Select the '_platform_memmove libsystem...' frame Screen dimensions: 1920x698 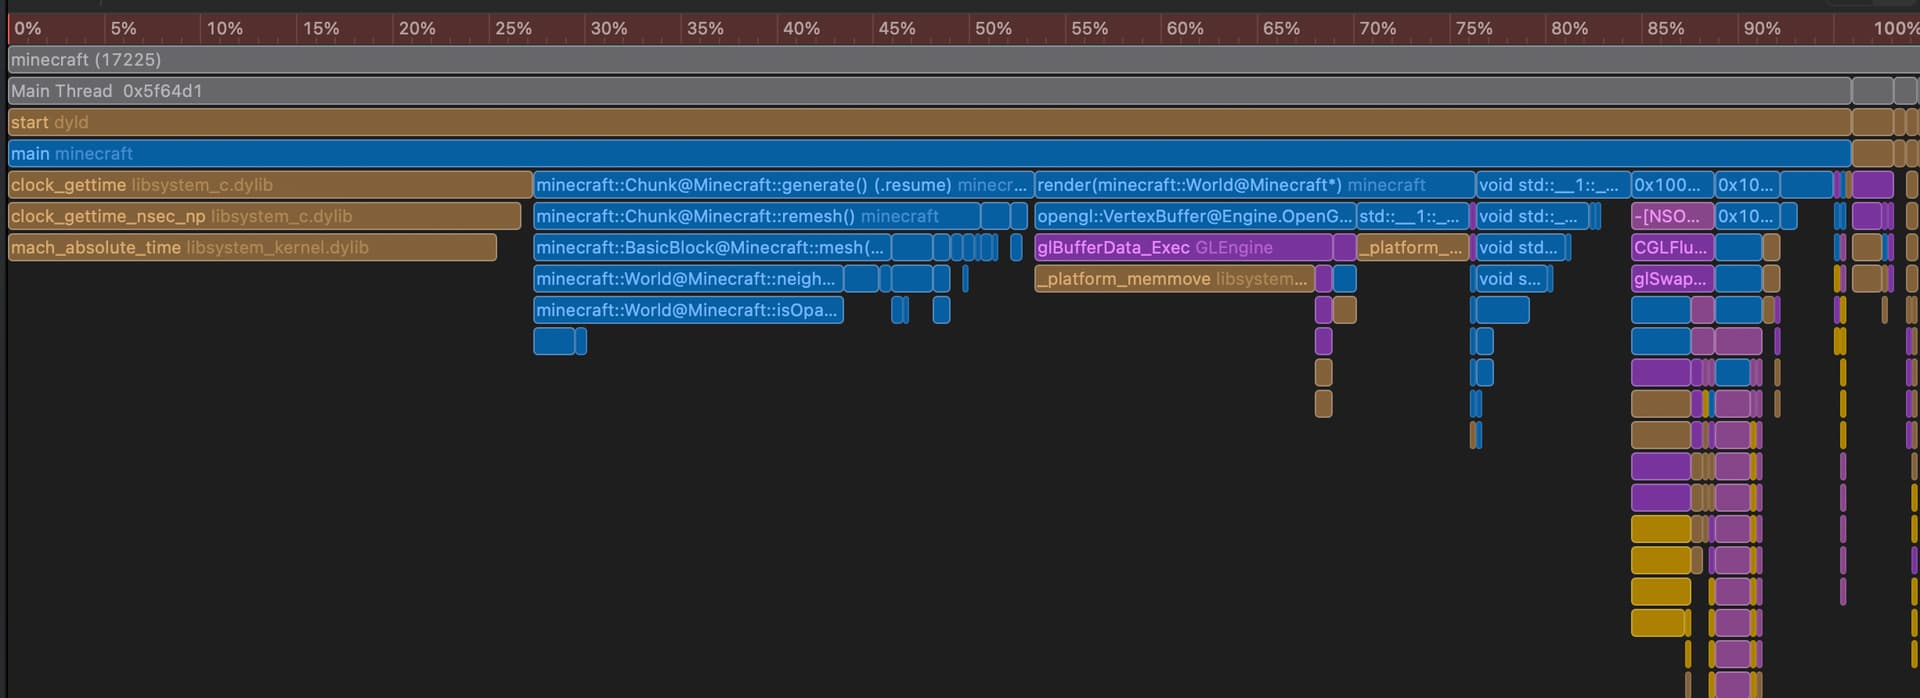pyautogui.click(x=1174, y=279)
